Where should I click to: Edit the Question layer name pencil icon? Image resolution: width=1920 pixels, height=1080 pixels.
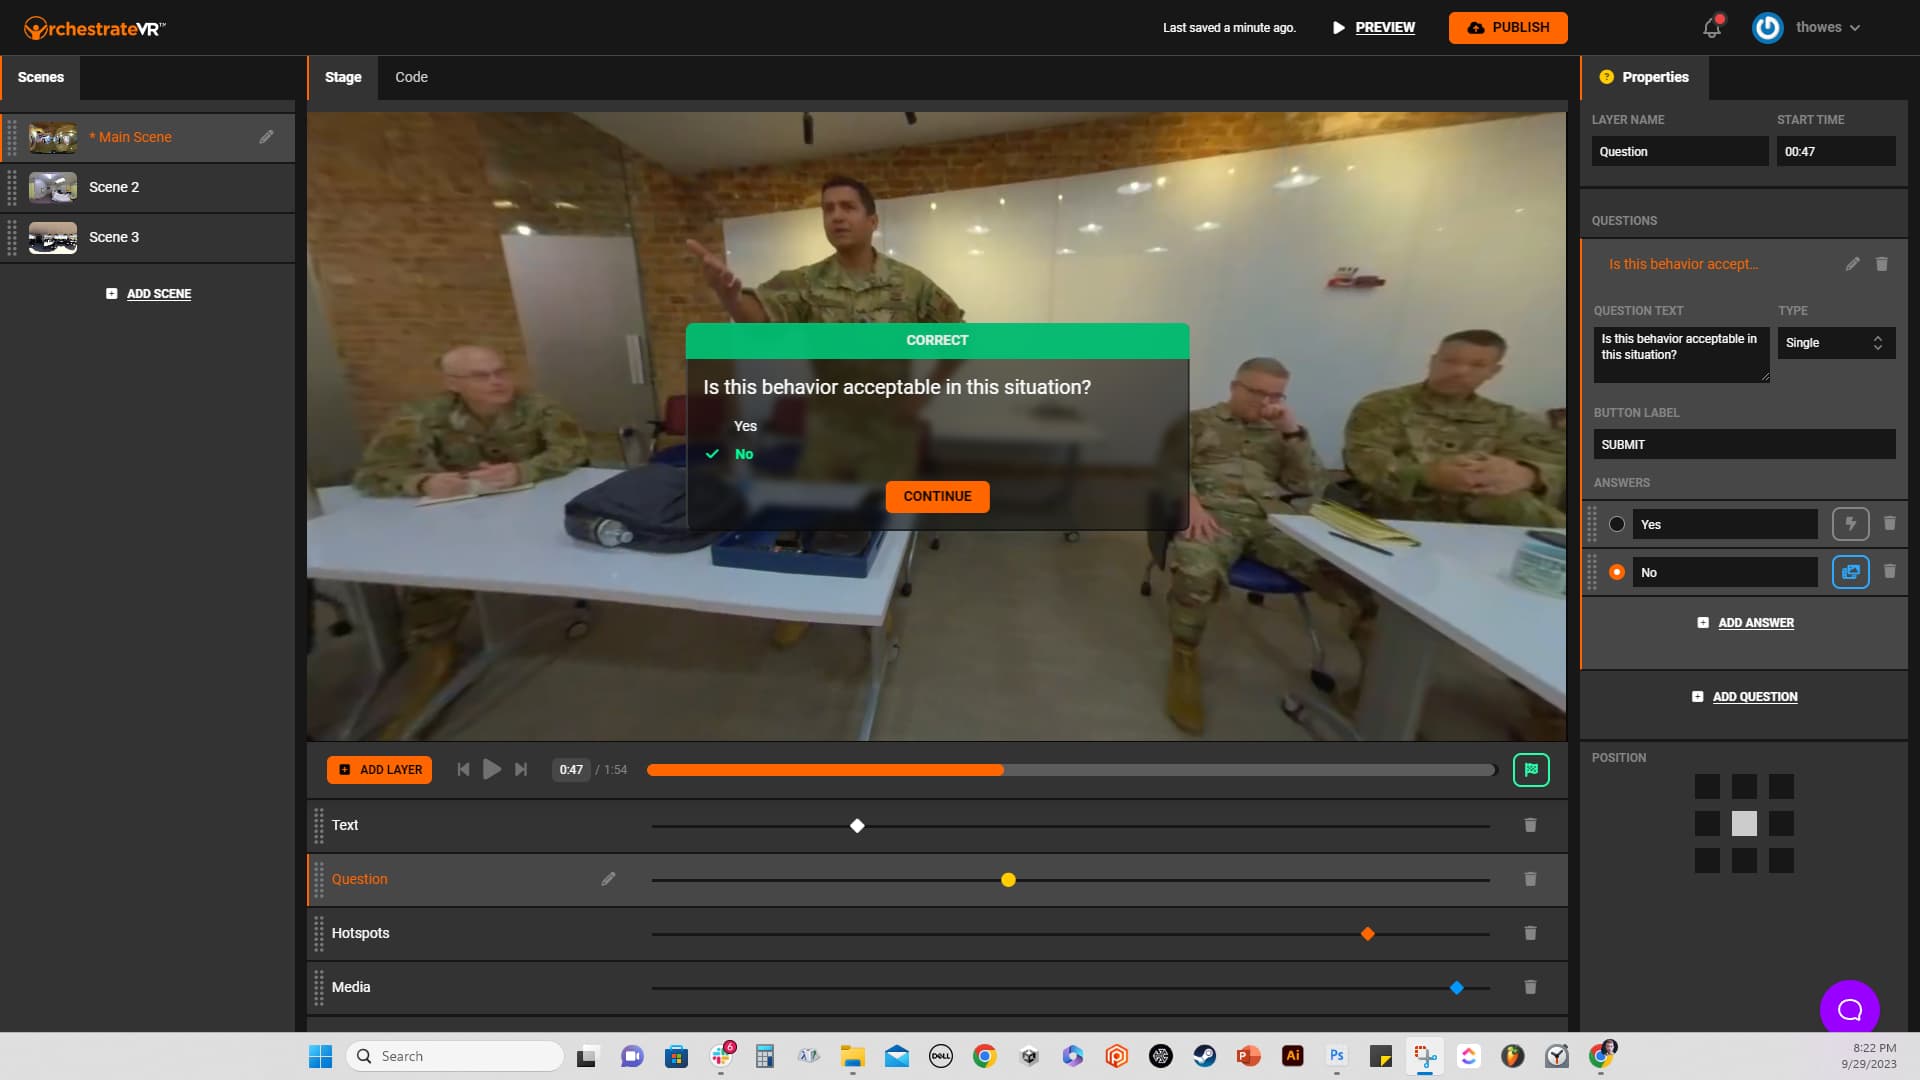click(x=608, y=879)
